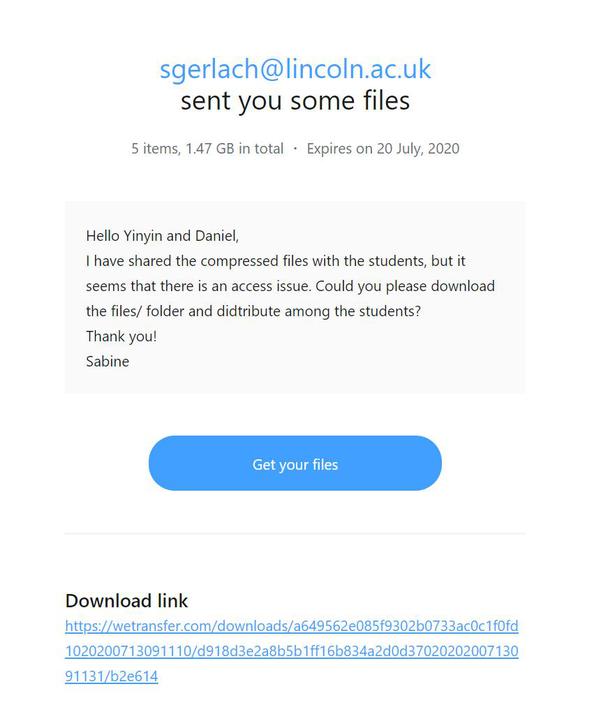Click the Get your files button
599x705 pixels.
pyautogui.click(x=295, y=463)
